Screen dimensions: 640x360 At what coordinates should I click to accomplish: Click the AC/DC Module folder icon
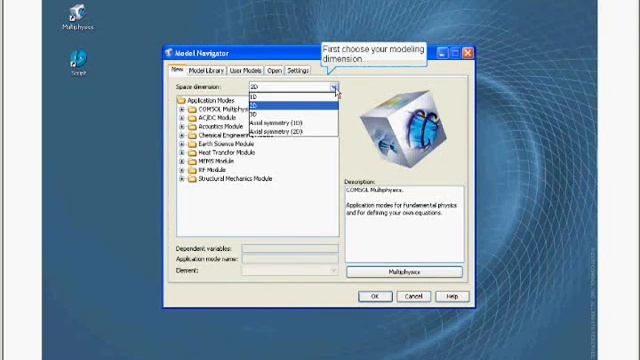coord(192,118)
